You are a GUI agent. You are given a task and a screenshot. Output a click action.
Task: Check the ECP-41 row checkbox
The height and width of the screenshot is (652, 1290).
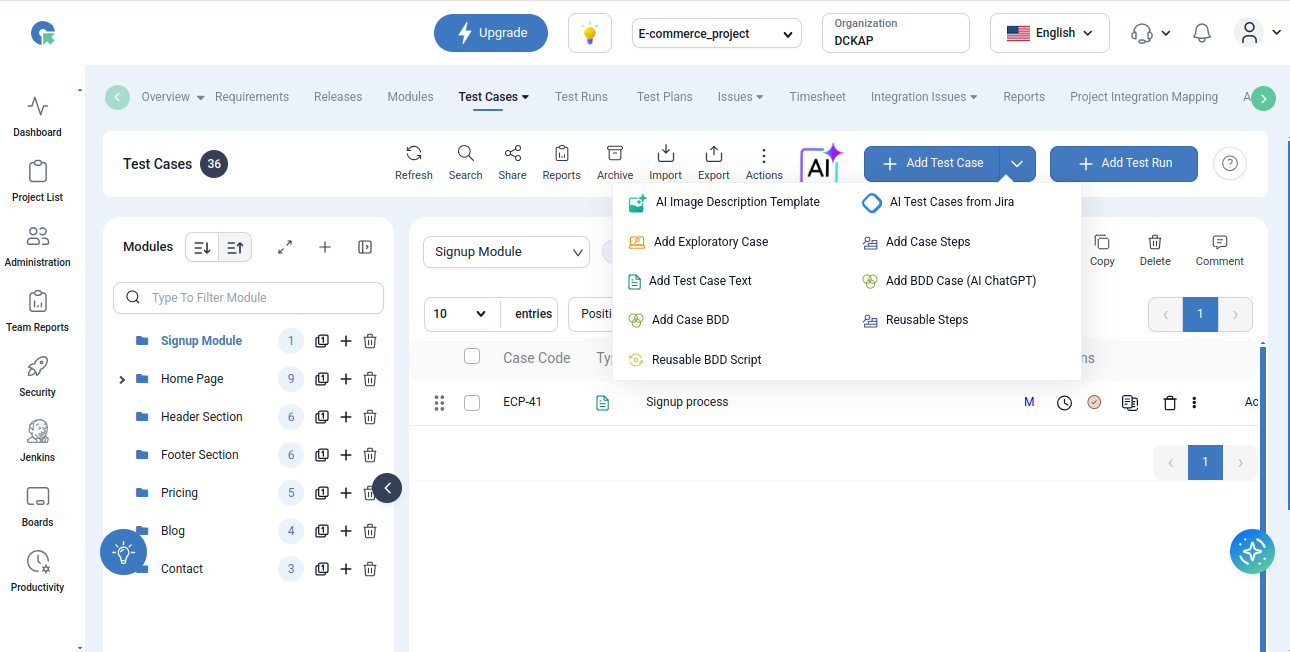tap(472, 403)
